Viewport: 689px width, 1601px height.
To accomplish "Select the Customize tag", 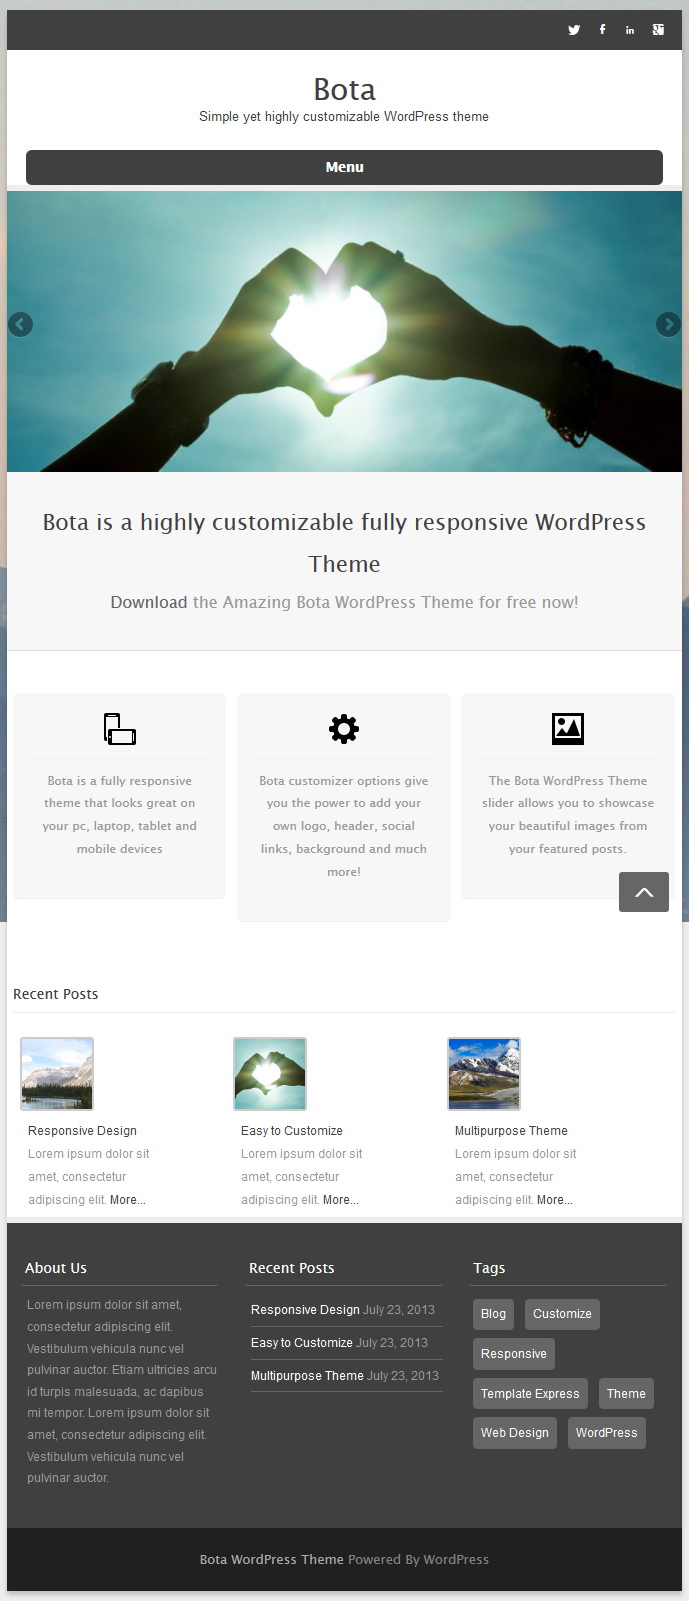I will (562, 1314).
